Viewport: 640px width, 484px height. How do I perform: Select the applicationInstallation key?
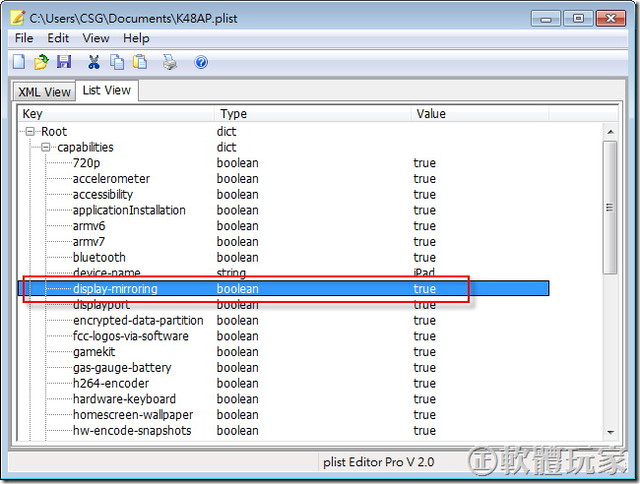129,210
